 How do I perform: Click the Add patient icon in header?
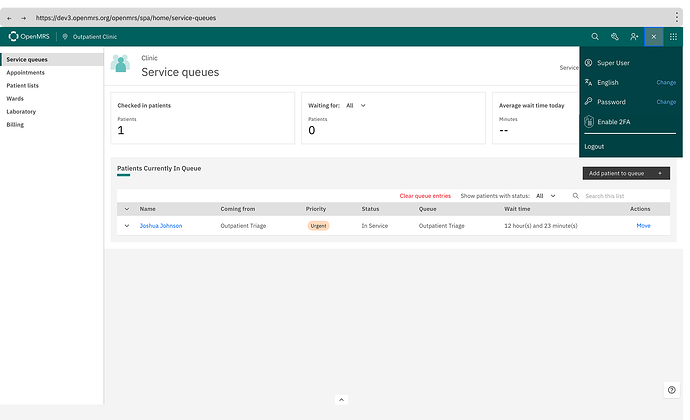coord(634,37)
